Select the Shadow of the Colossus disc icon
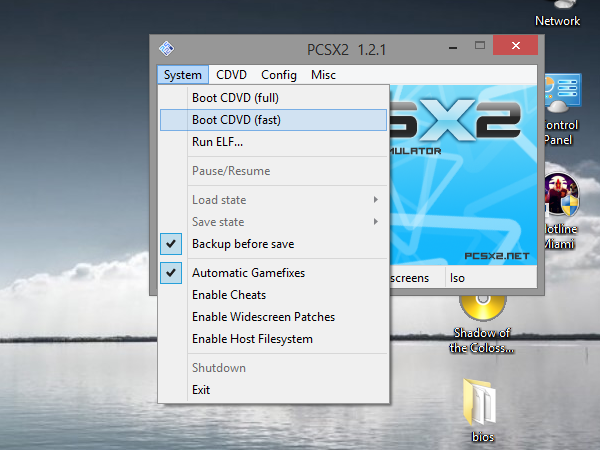Image resolution: width=600 pixels, height=450 pixels. point(482,324)
